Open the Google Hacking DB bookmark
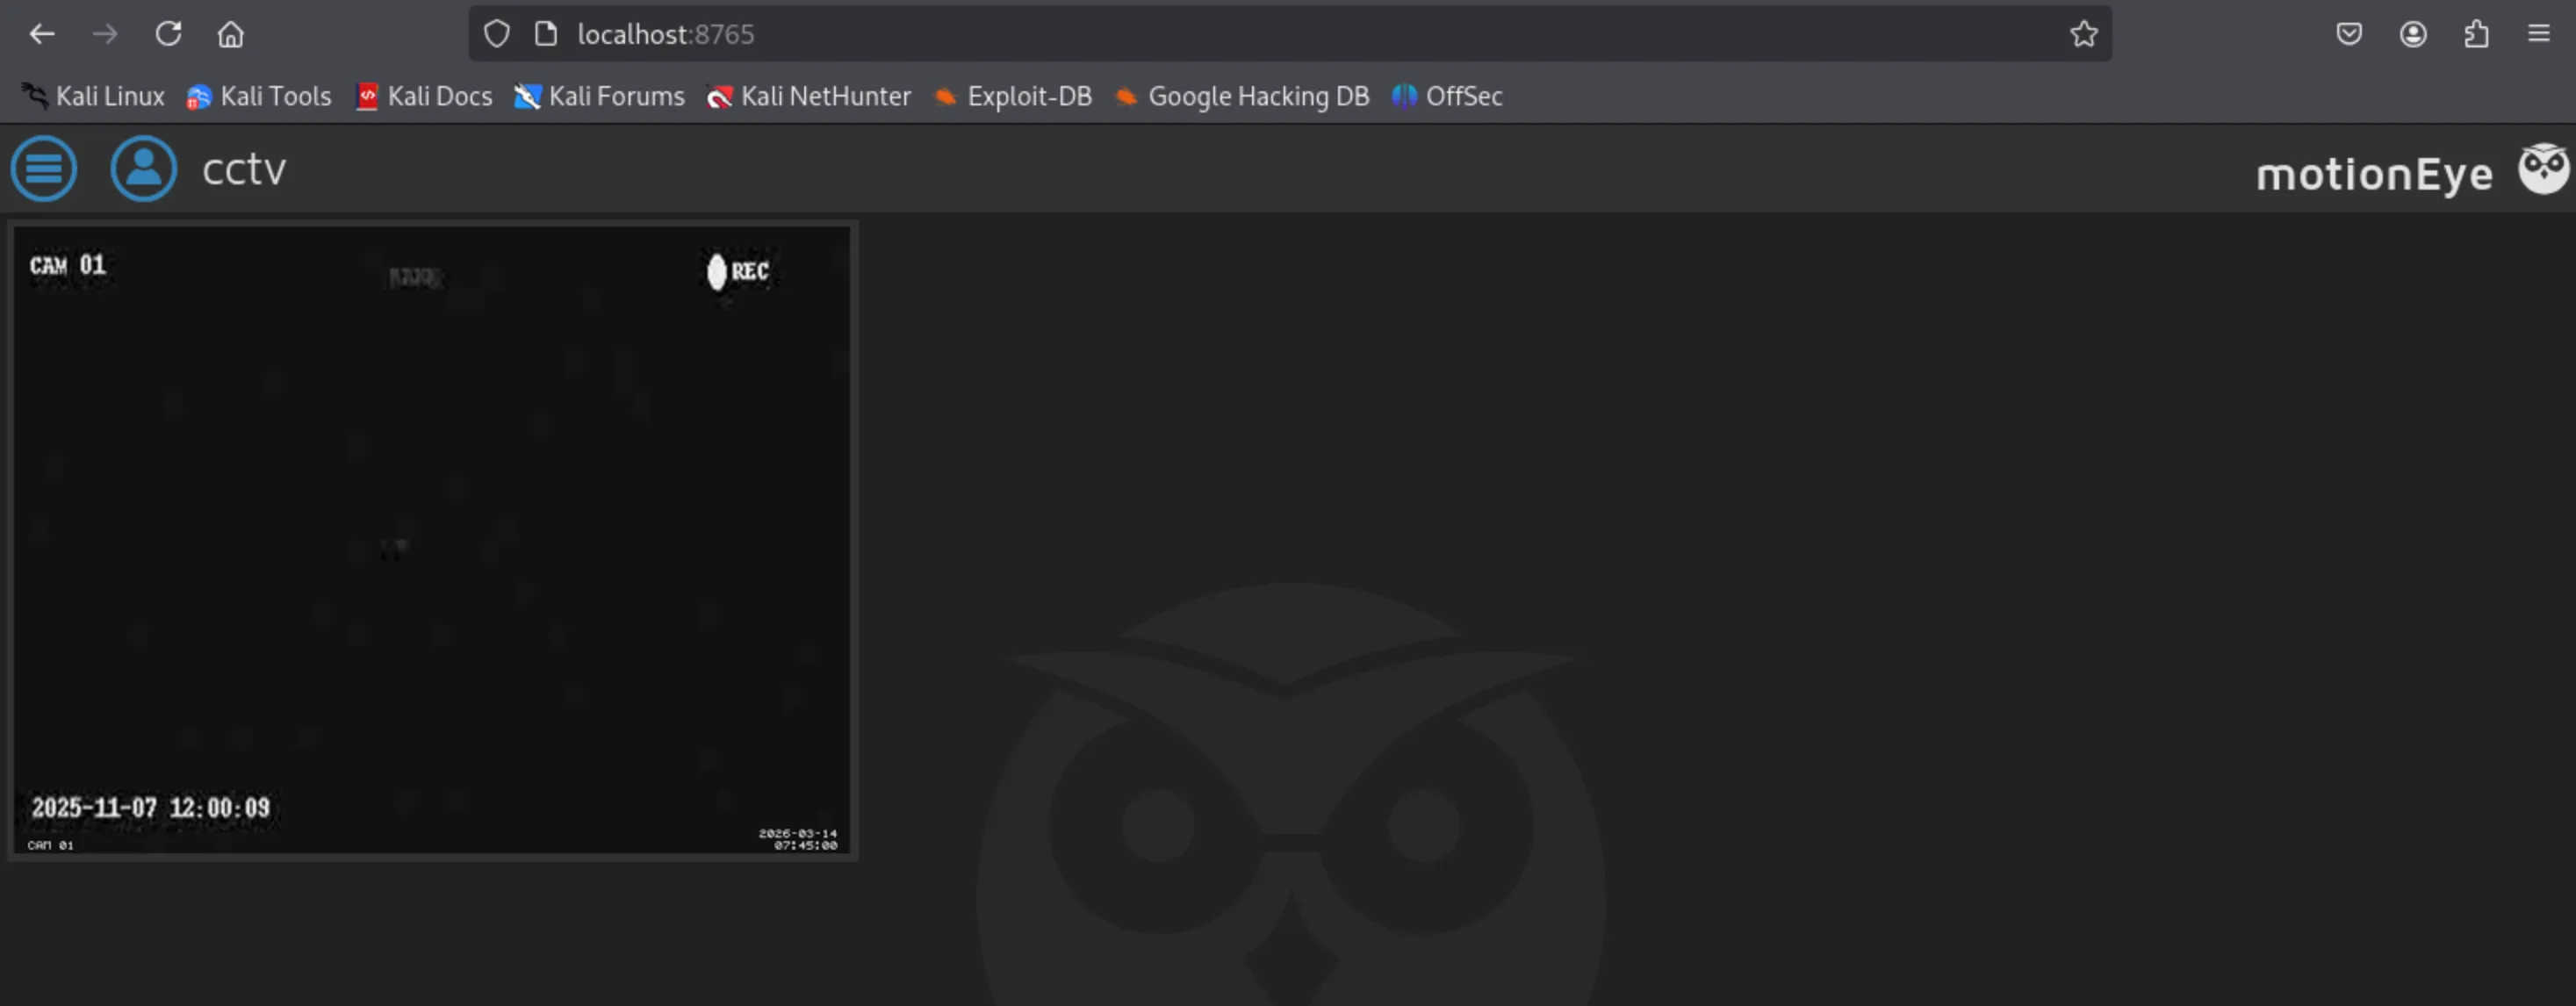Screen dimensions: 2576x1006 1242,96
